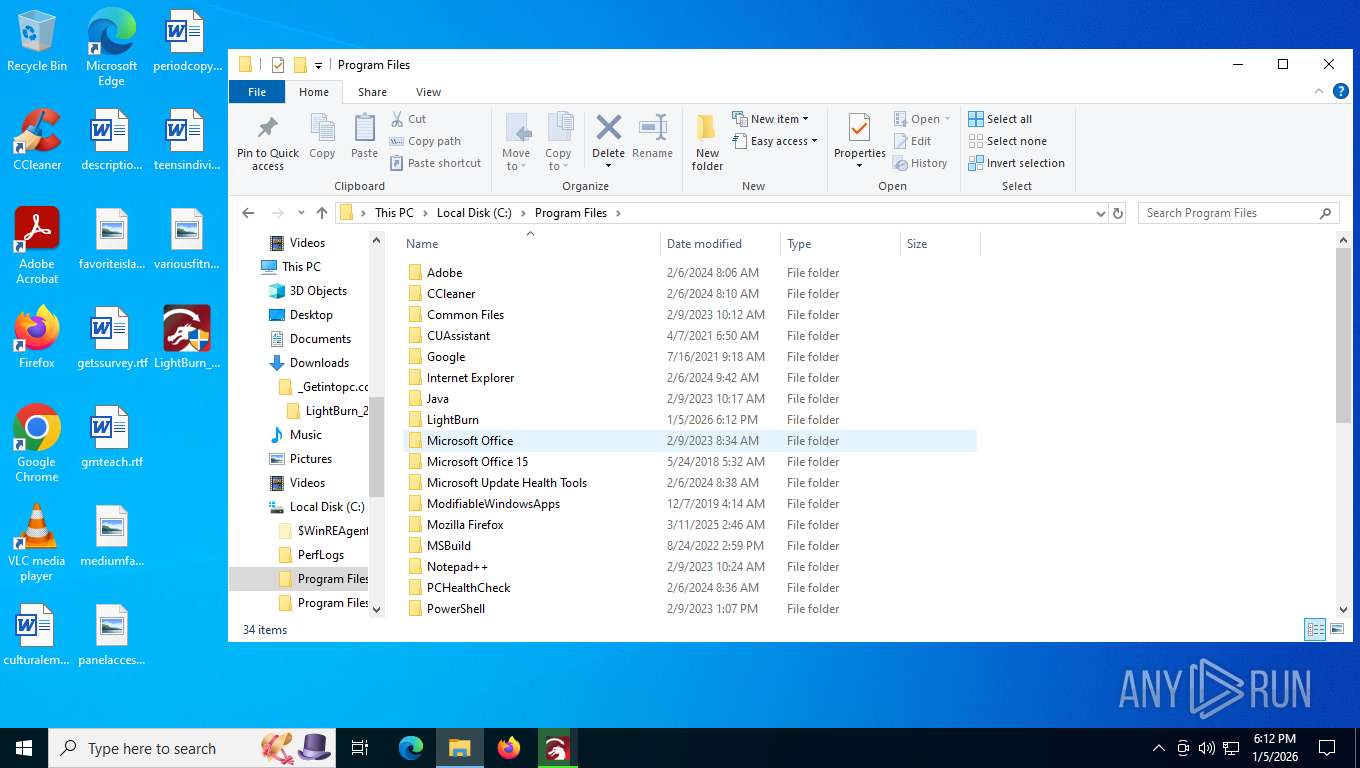Click the Windows Start button
The image size is (1360, 768).
[24, 748]
